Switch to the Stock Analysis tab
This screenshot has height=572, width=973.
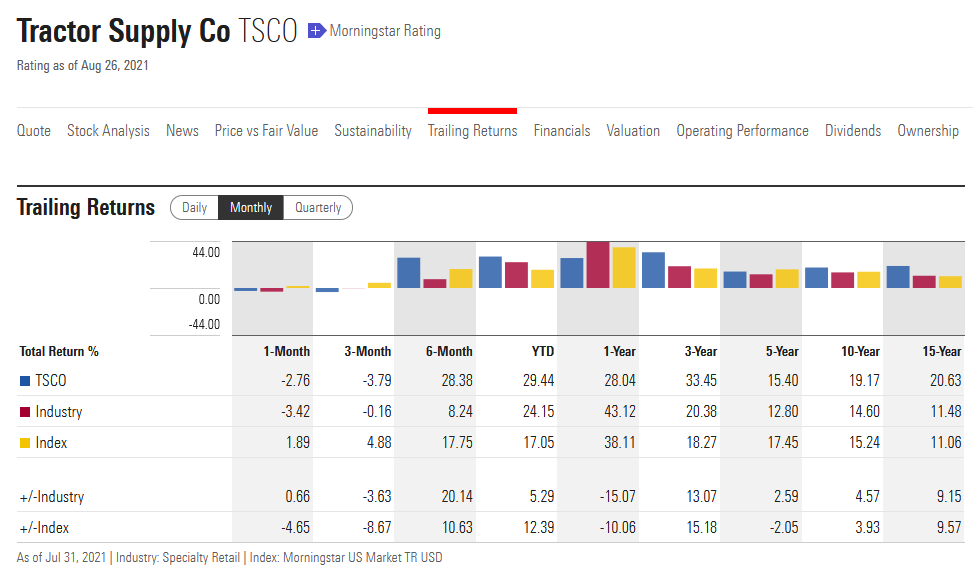click(108, 131)
